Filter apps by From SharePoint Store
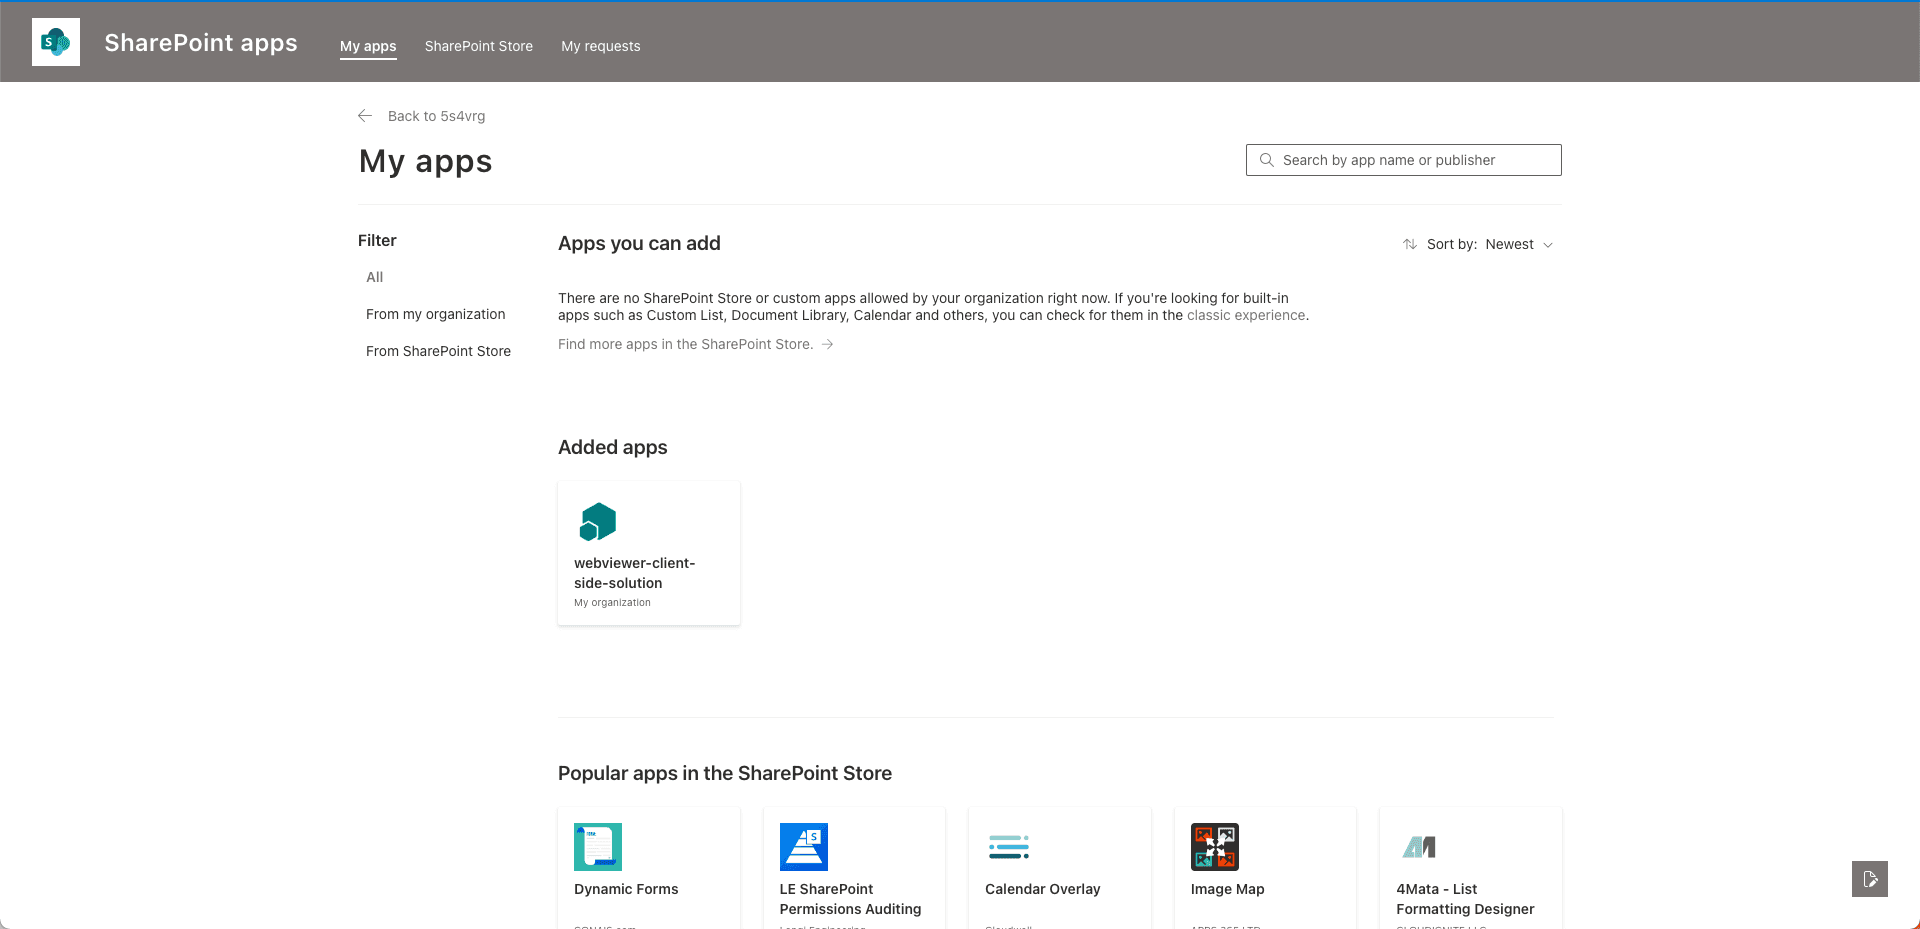 (438, 351)
